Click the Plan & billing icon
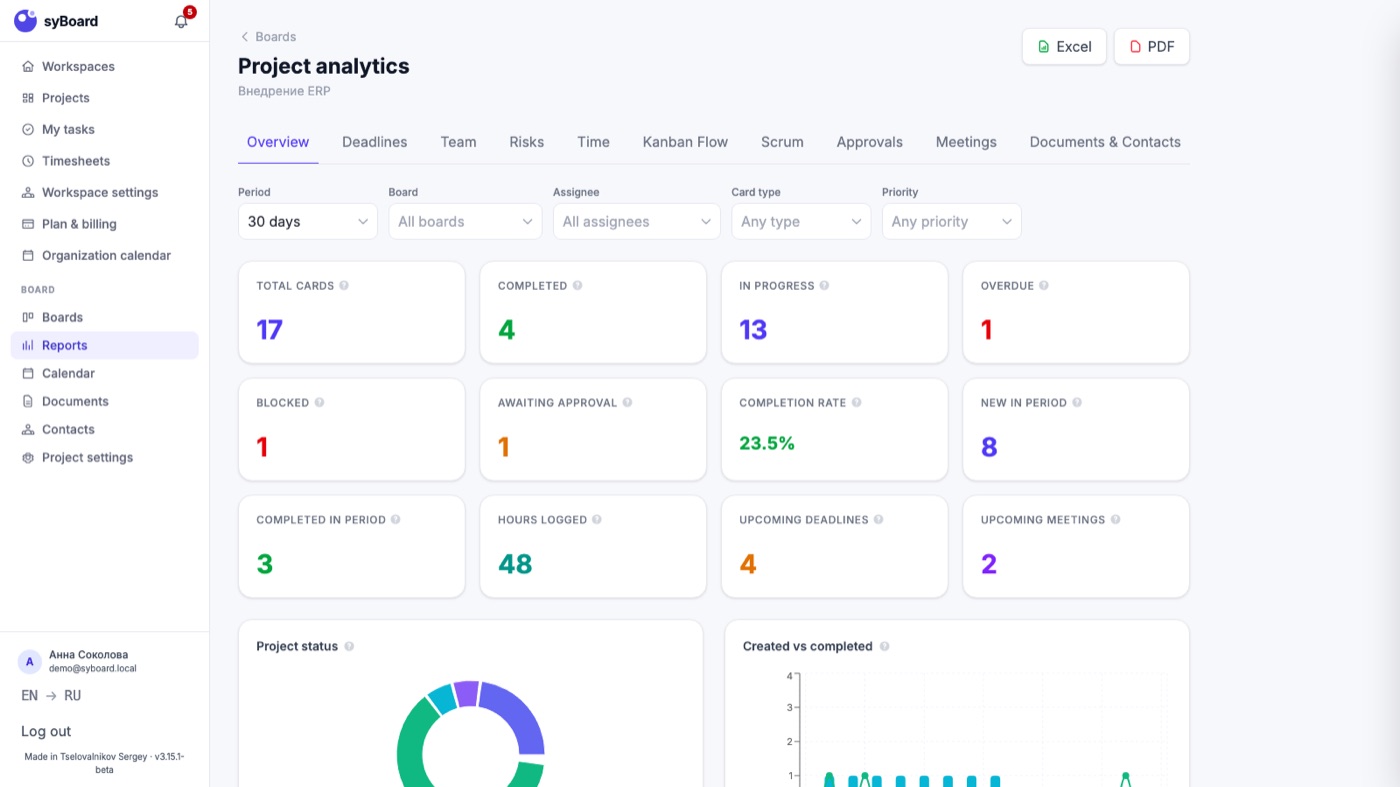The height and width of the screenshot is (787, 1400). [28, 224]
